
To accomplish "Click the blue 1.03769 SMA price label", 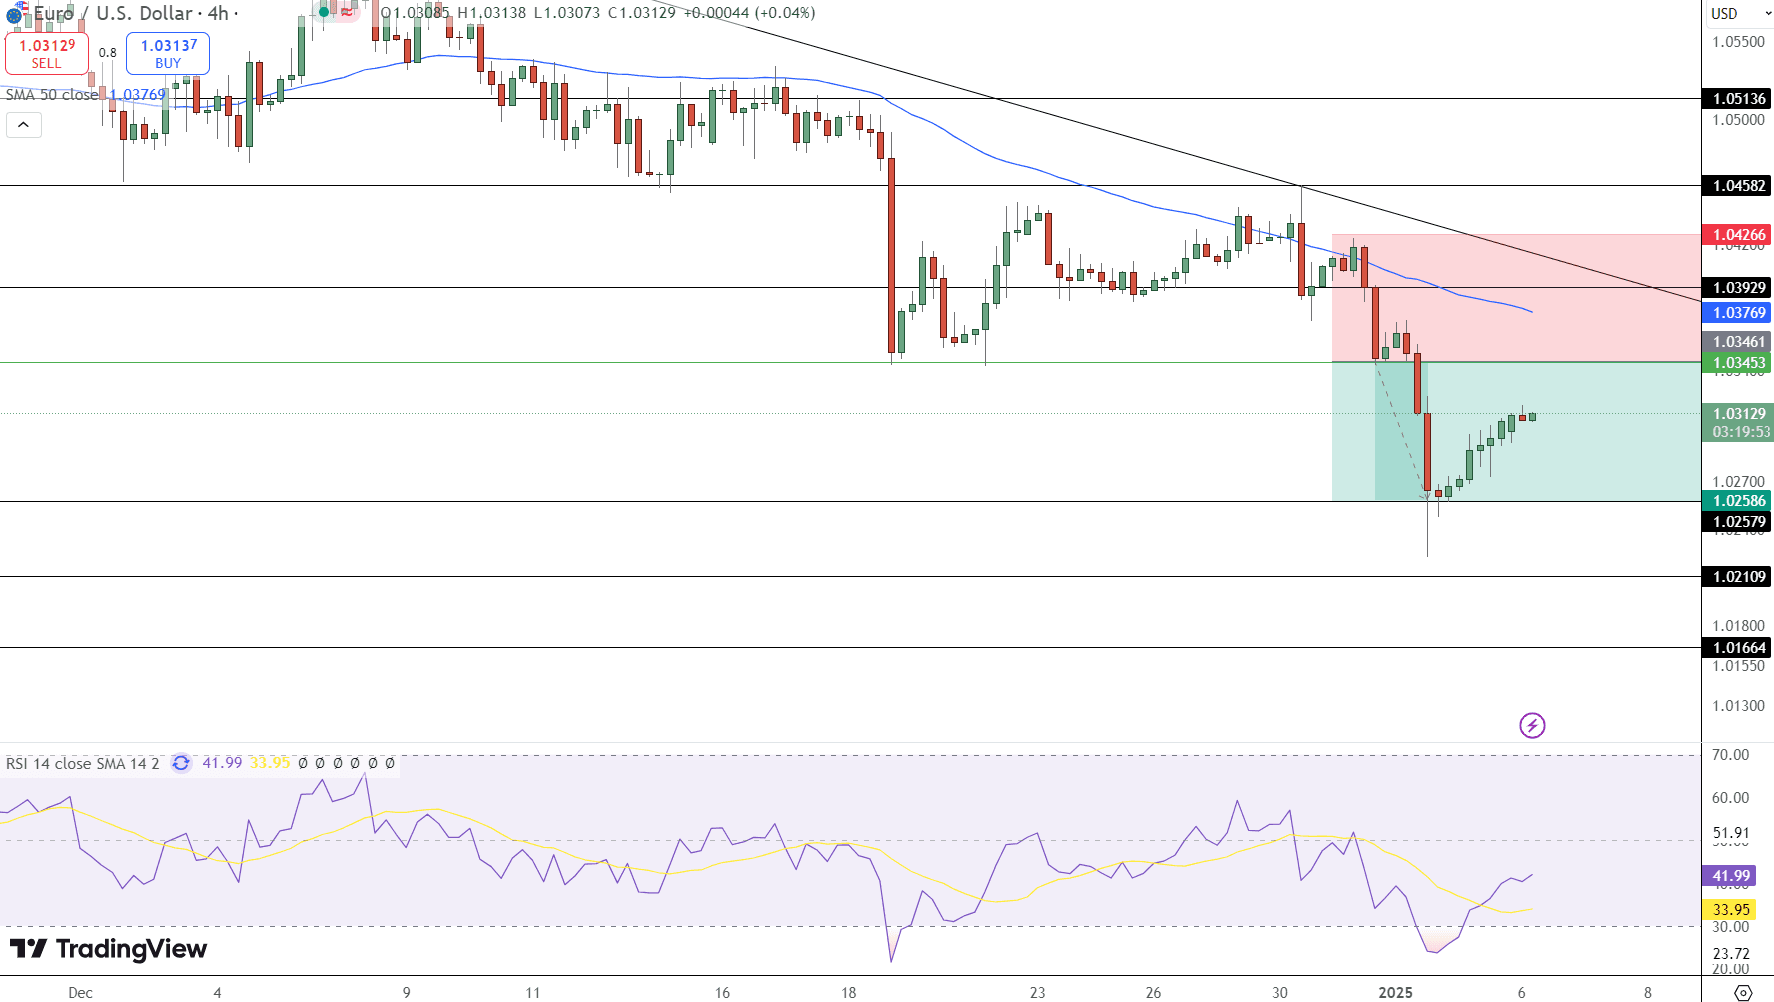I will (1737, 313).
